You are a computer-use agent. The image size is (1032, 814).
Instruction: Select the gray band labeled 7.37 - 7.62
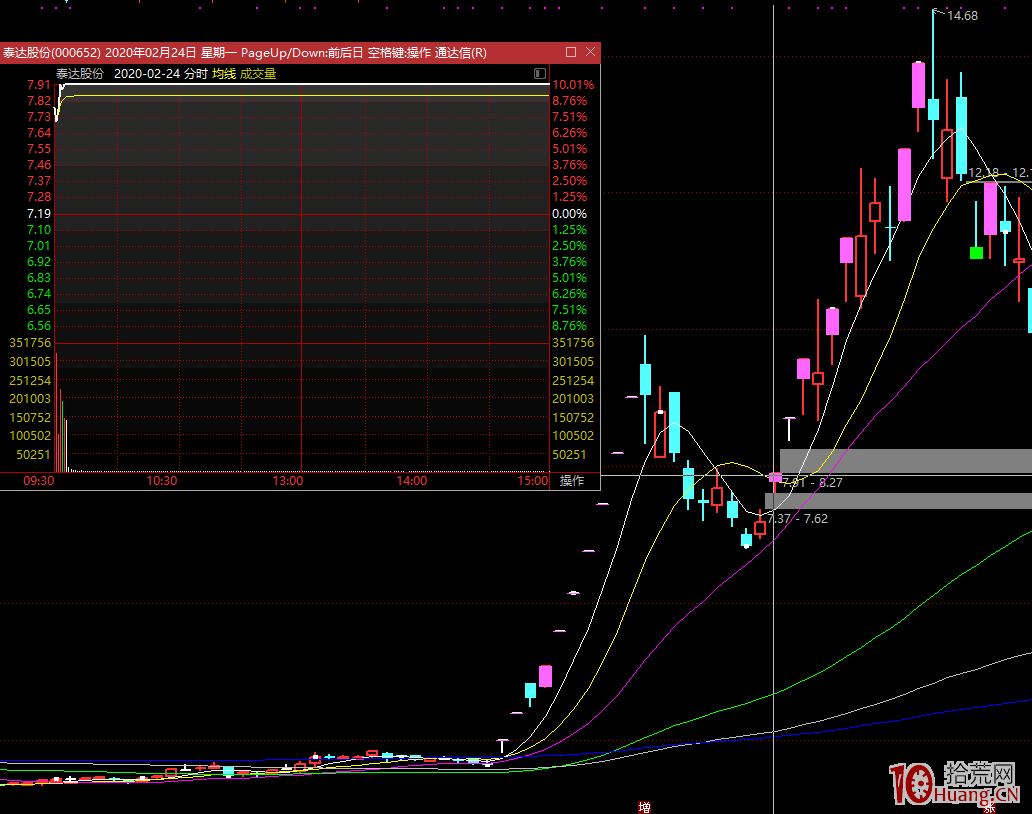[x=898, y=500]
